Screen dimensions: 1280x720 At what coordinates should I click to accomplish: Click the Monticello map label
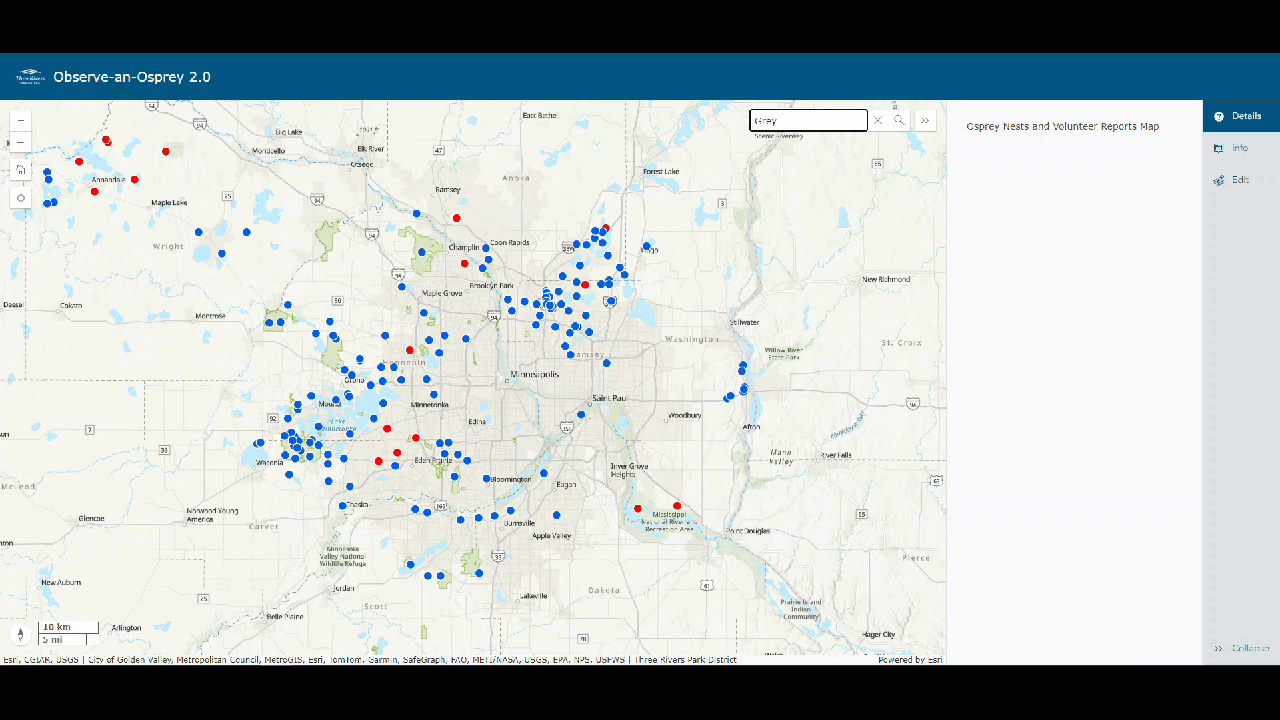pyautogui.click(x=269, y=151)
